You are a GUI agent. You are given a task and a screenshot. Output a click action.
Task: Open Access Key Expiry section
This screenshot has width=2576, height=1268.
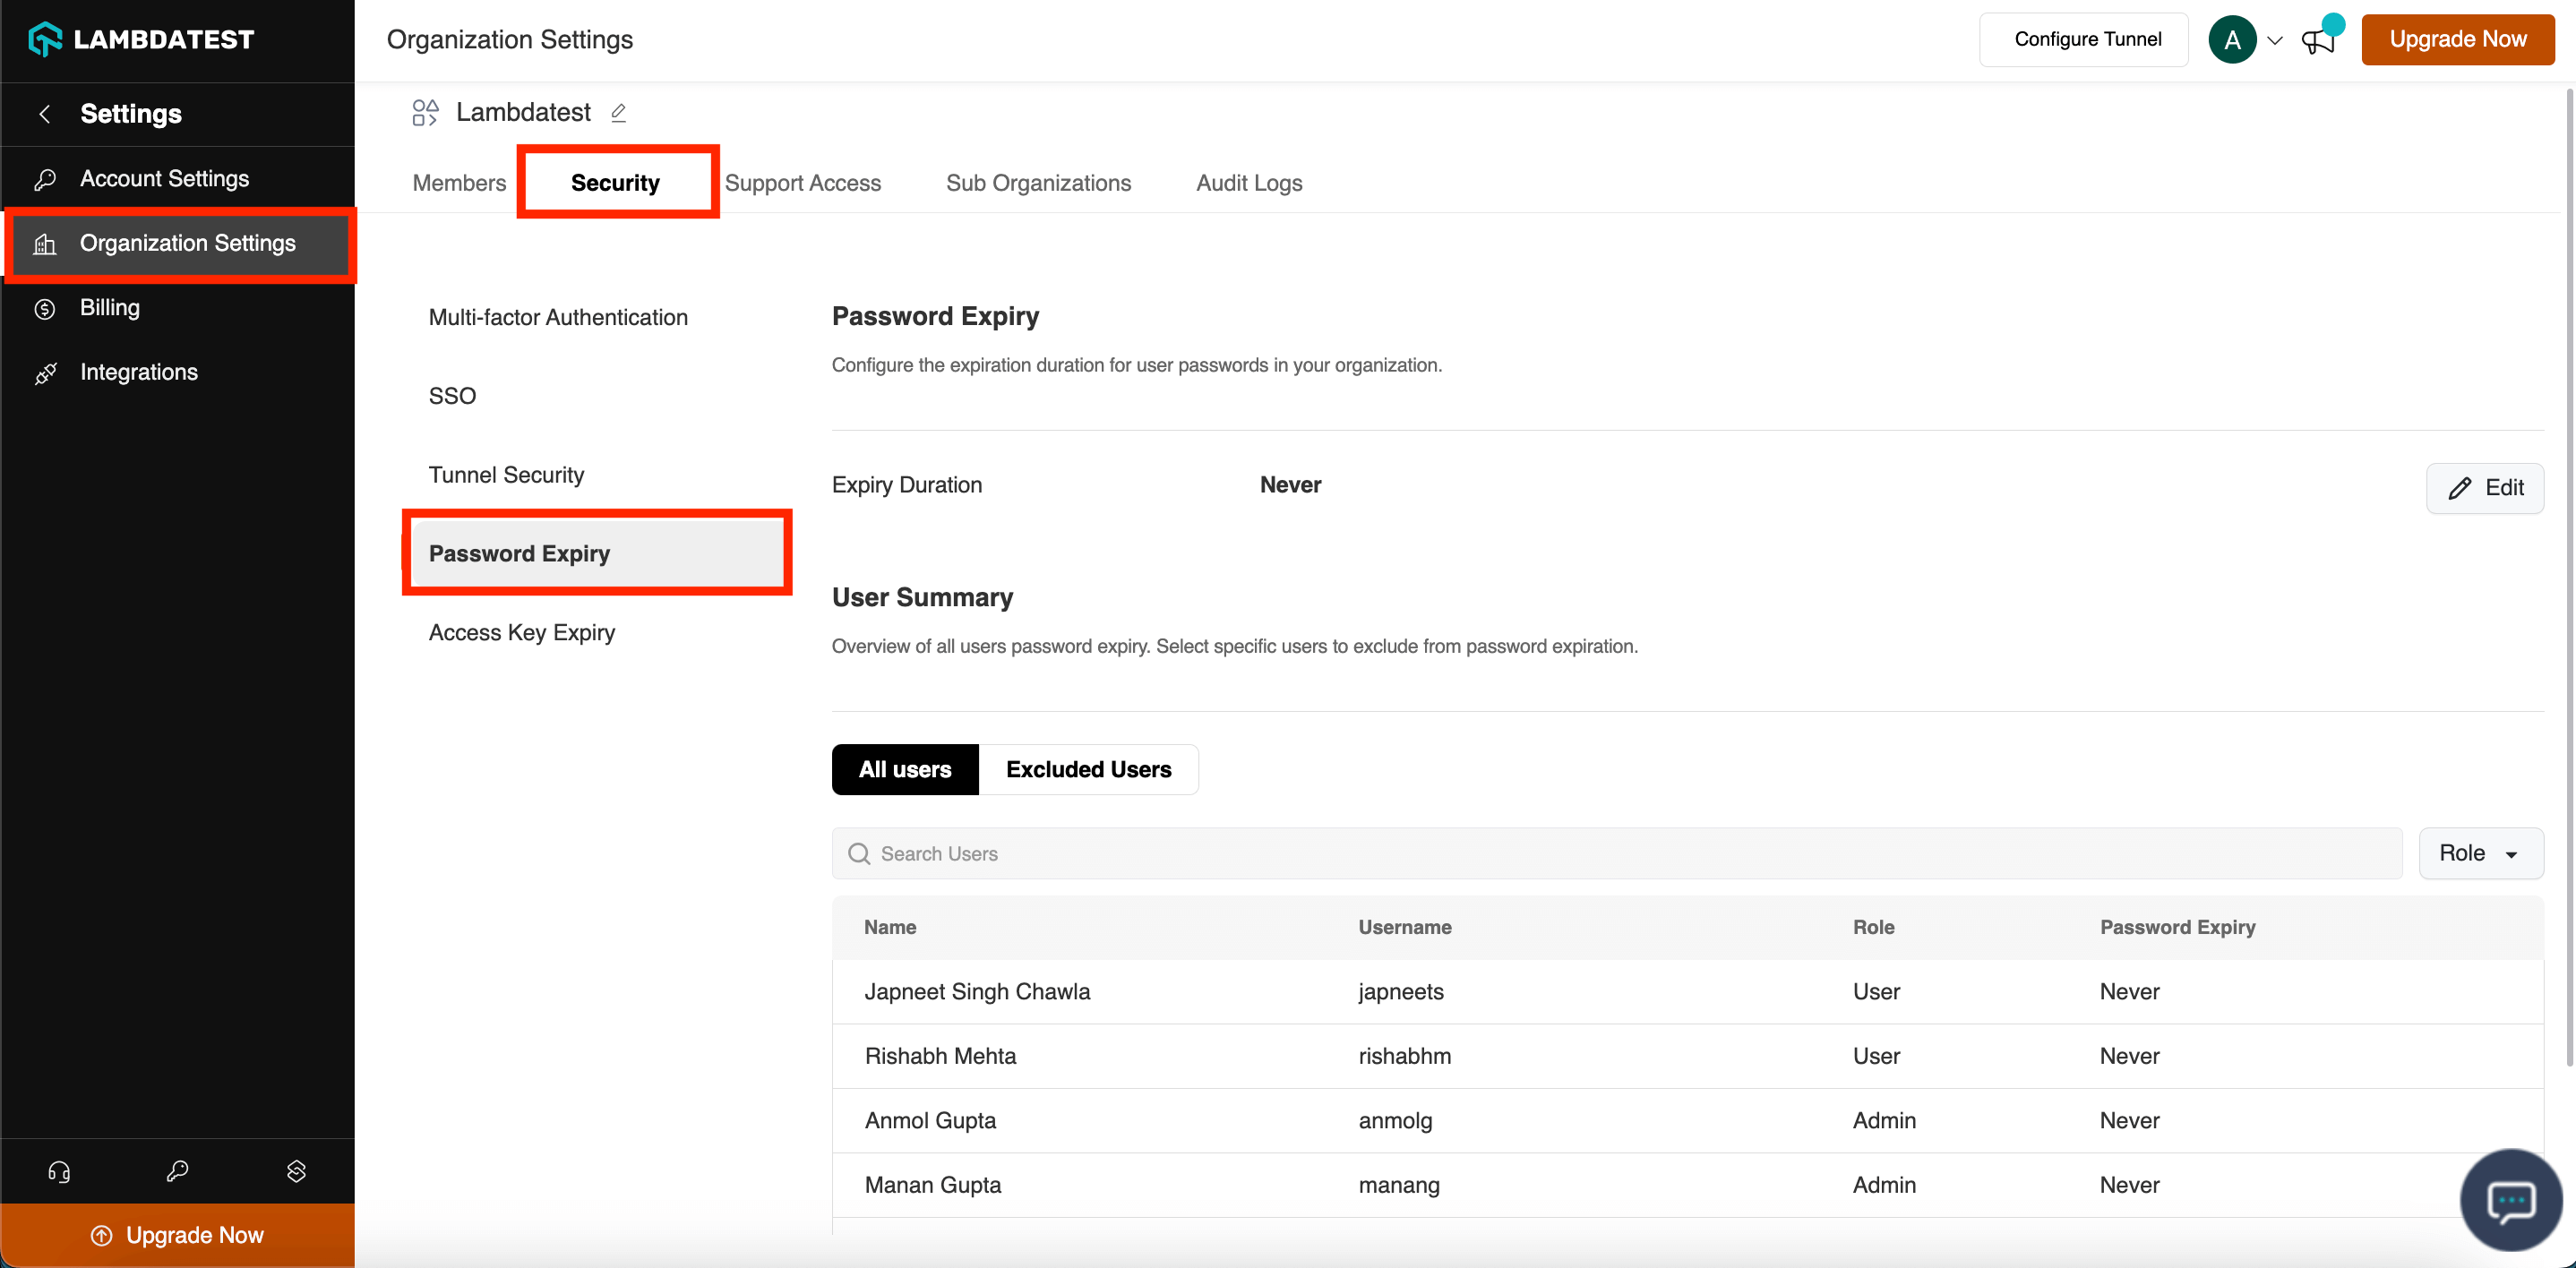click(521, 632)
